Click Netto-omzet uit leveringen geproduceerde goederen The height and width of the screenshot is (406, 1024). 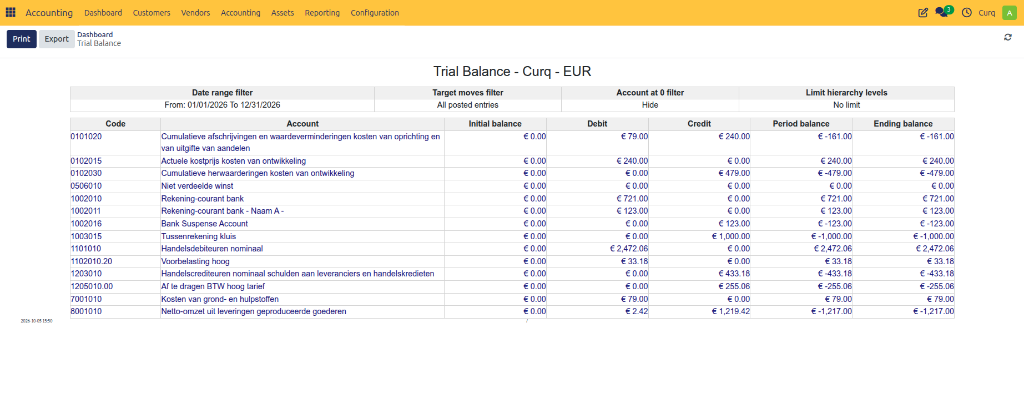[253, 311]
